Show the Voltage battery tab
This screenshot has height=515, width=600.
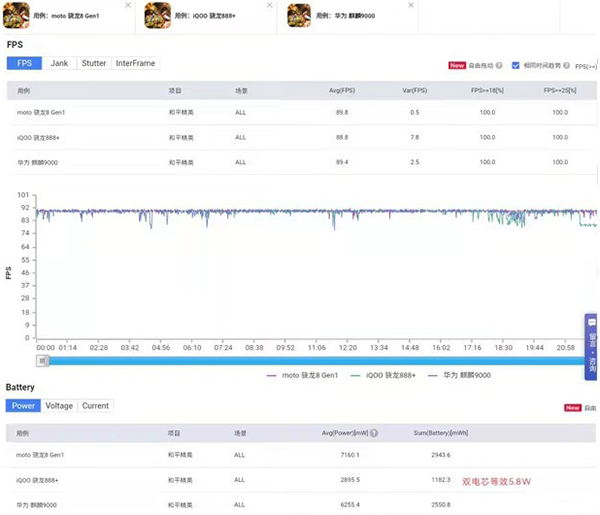59,406
